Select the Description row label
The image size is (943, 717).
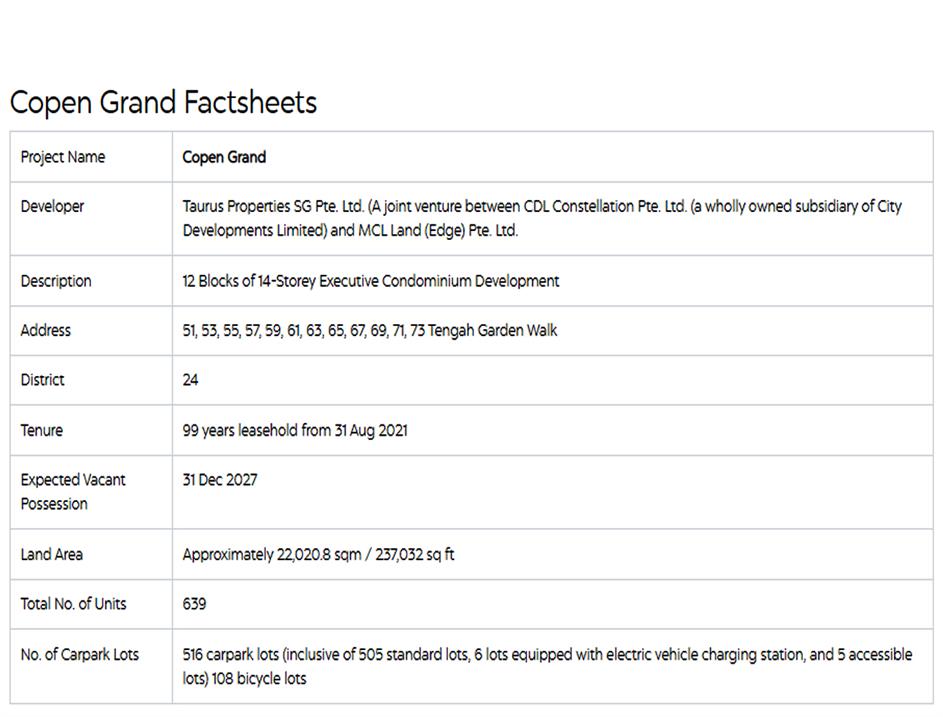click(56, 281)
